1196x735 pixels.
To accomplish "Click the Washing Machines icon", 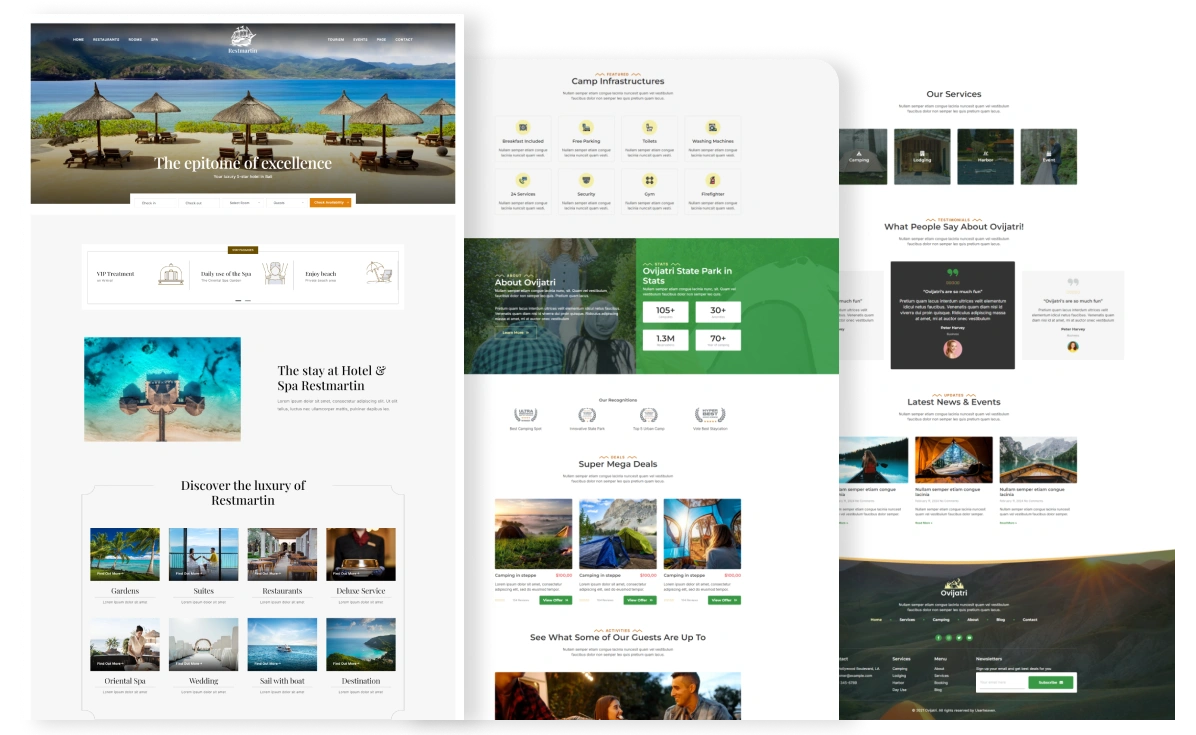I will pos(712,128).
